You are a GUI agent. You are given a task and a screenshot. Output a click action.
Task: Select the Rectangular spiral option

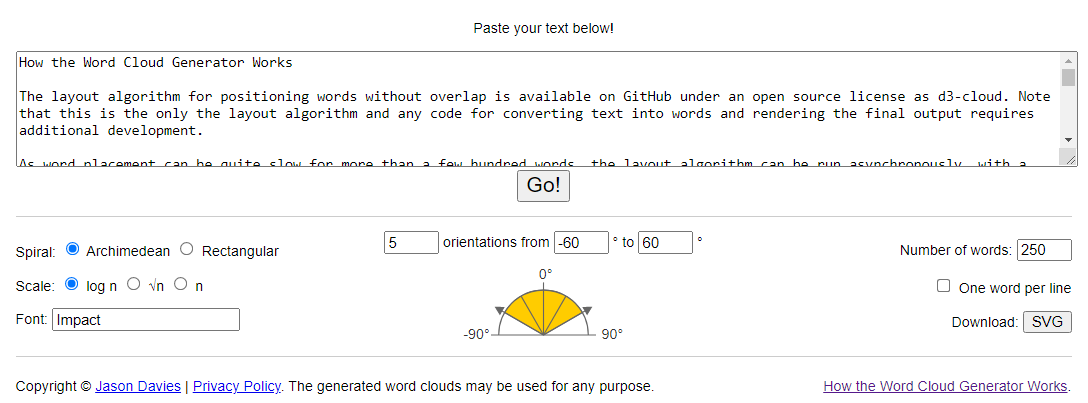pyautogui.click(x=187, y=250)
